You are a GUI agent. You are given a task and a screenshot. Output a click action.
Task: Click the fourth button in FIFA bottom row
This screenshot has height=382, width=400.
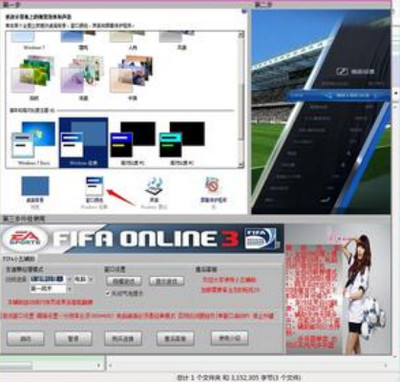click(x=175, y=338)
